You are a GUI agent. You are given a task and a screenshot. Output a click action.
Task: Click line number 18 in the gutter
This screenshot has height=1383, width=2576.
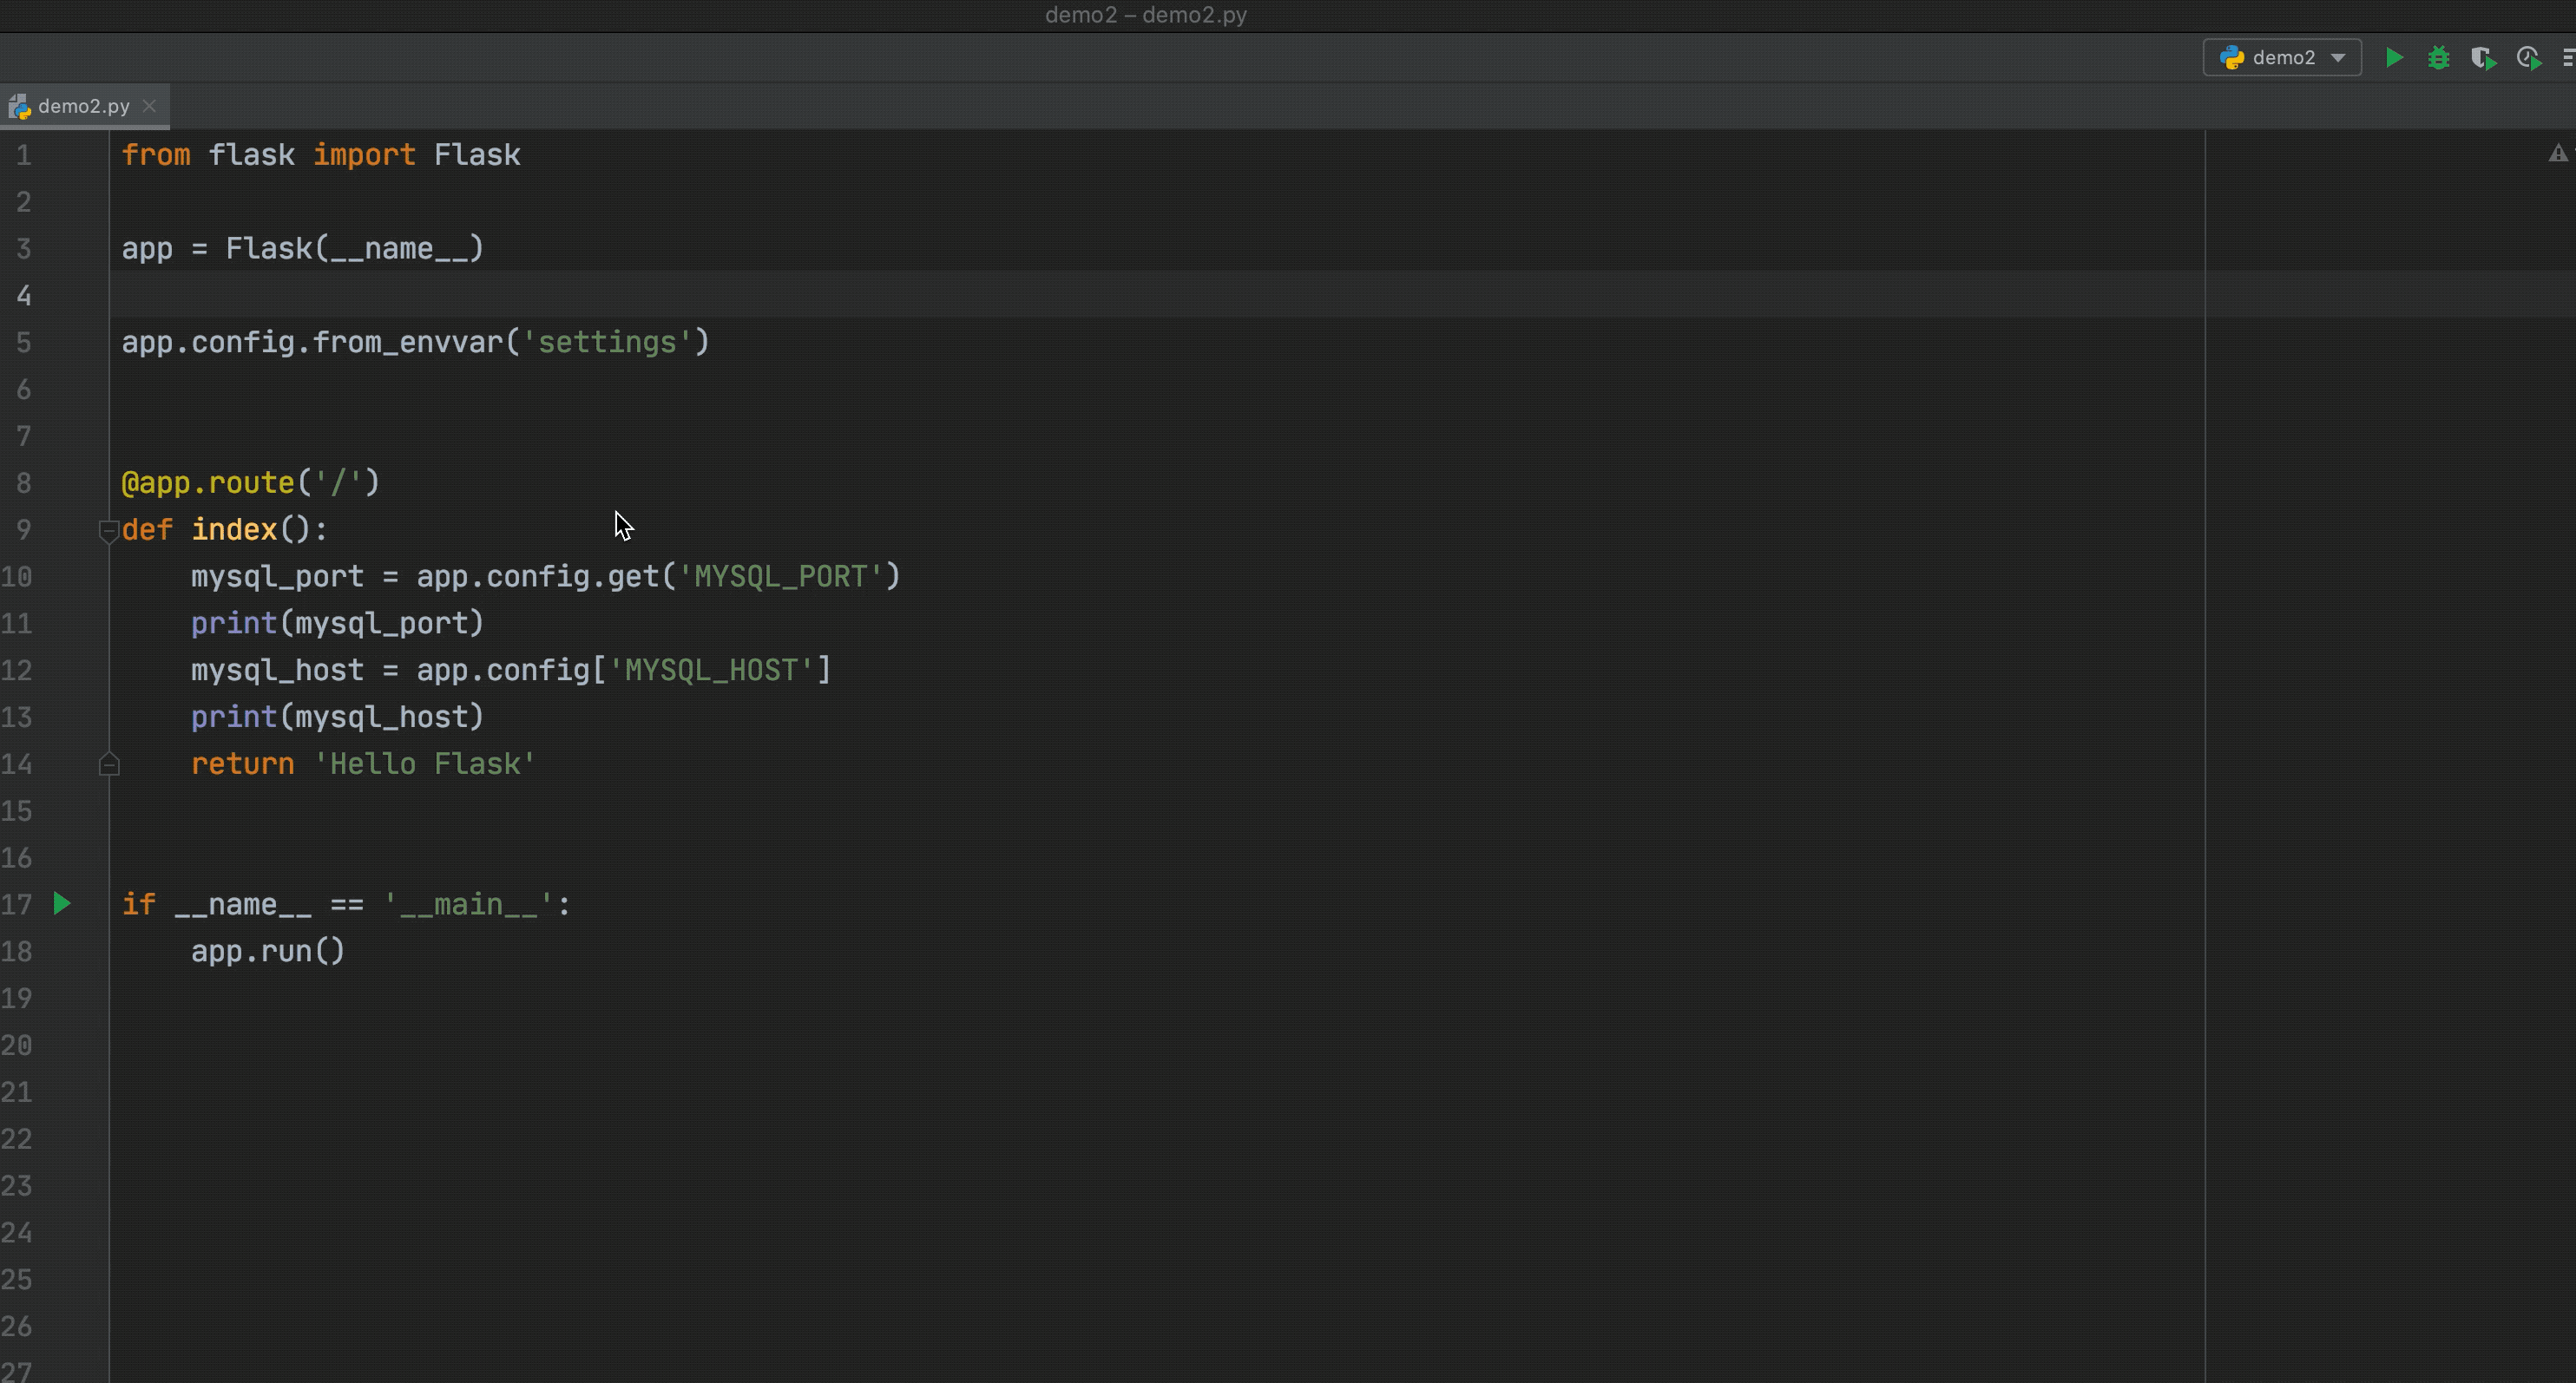coord(17,951)
